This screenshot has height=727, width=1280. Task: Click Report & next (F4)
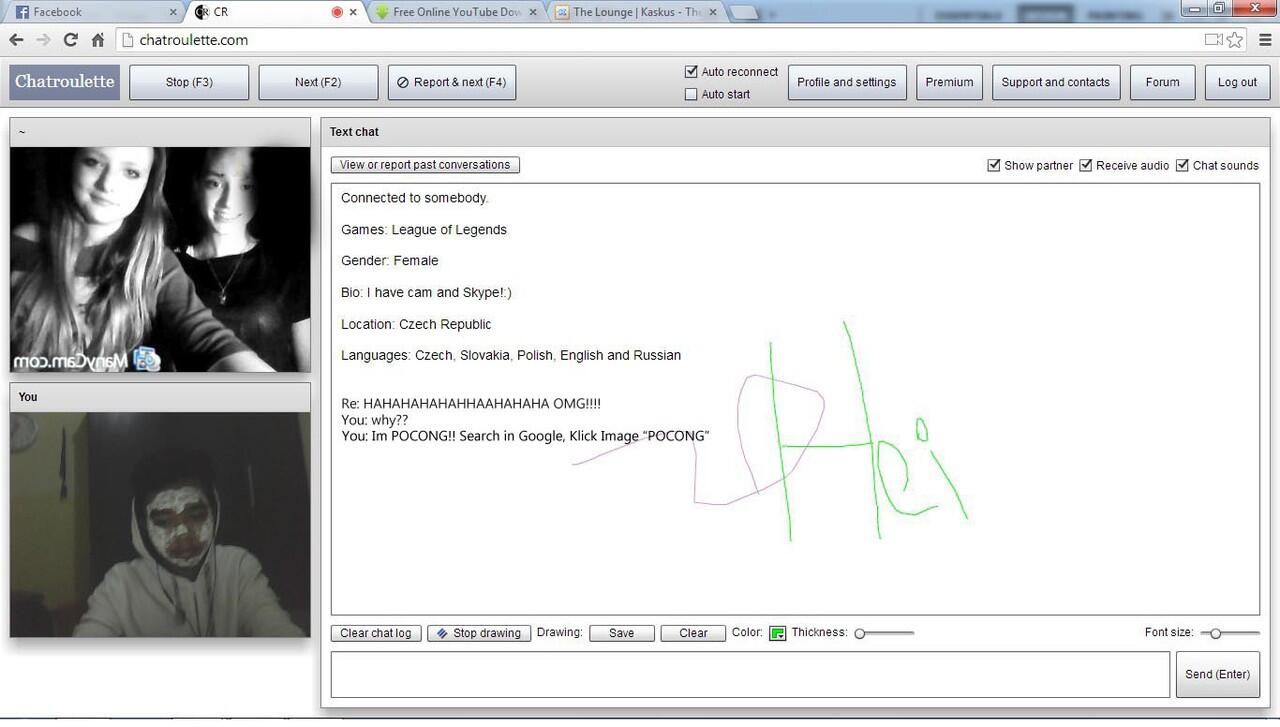tap(452, 82)
